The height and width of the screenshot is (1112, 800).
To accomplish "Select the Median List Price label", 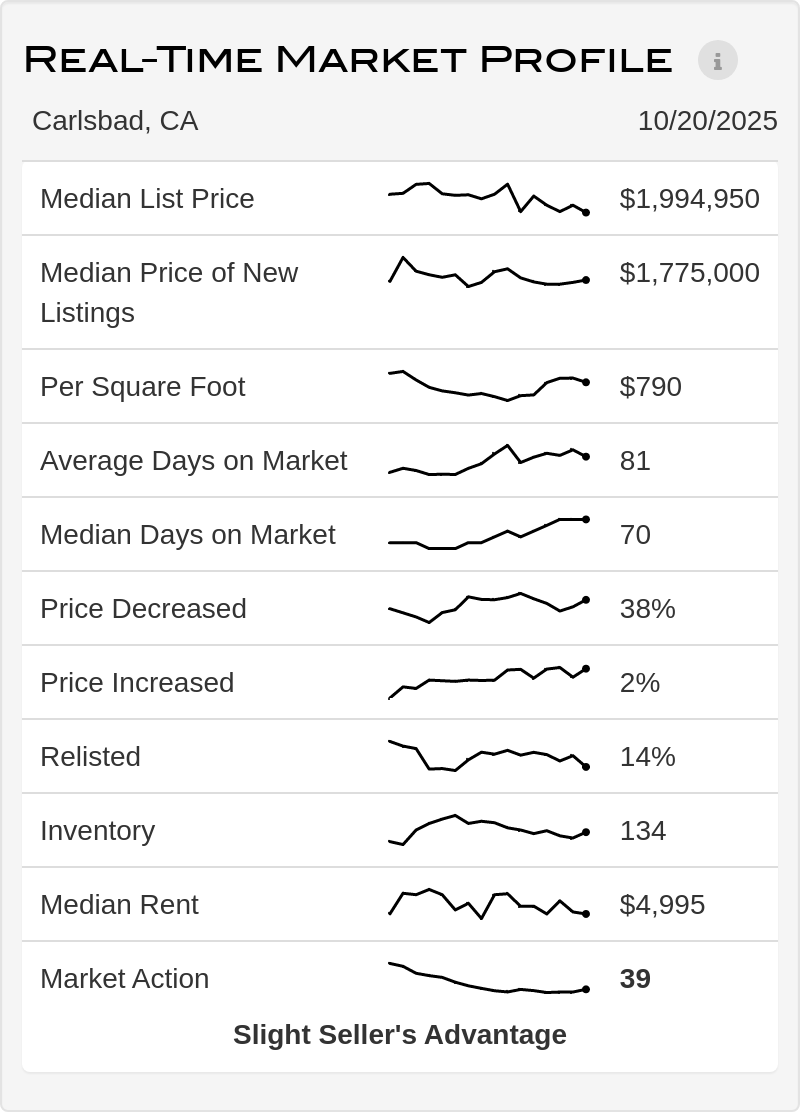I will 147,198.
